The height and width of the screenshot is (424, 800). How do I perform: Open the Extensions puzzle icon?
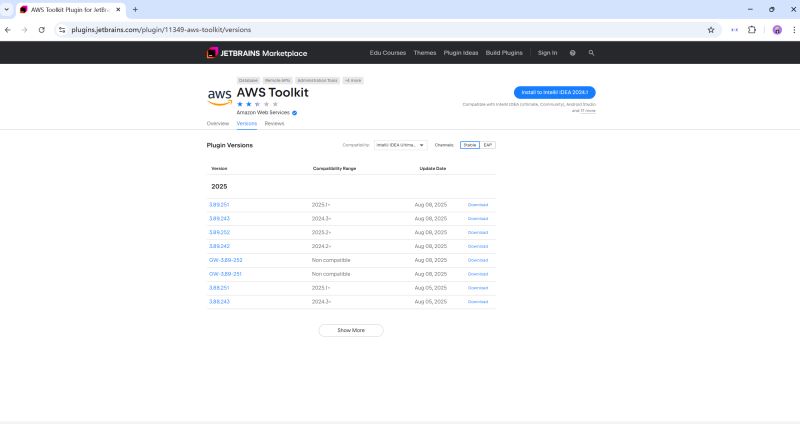pos(752,30)
